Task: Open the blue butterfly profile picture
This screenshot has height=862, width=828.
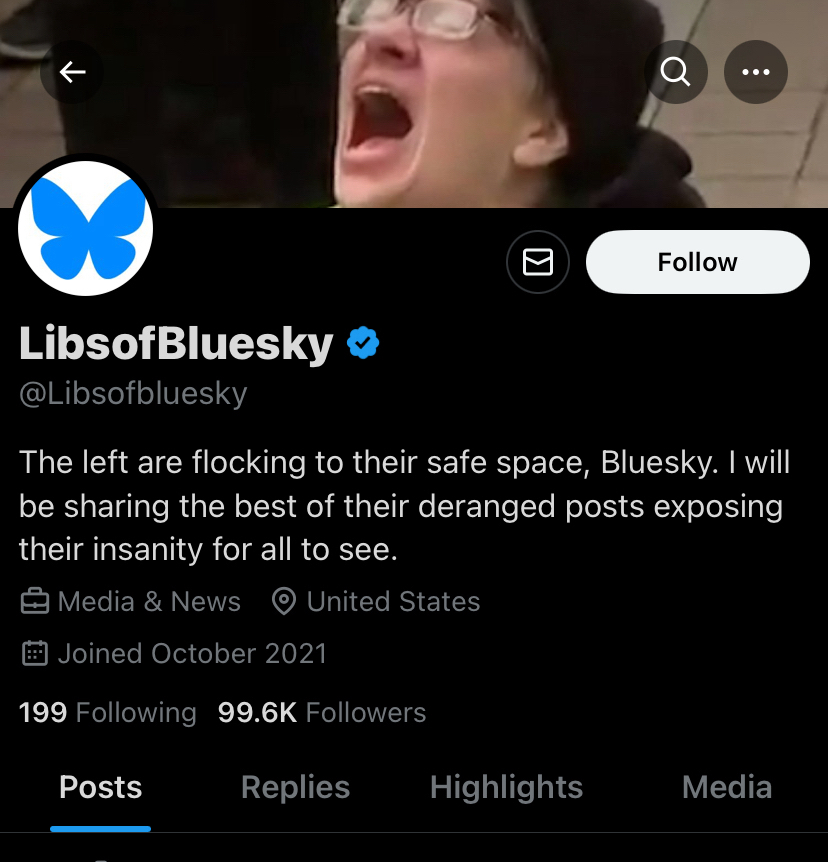Action: pyautogui.click(x=86, y=229)
